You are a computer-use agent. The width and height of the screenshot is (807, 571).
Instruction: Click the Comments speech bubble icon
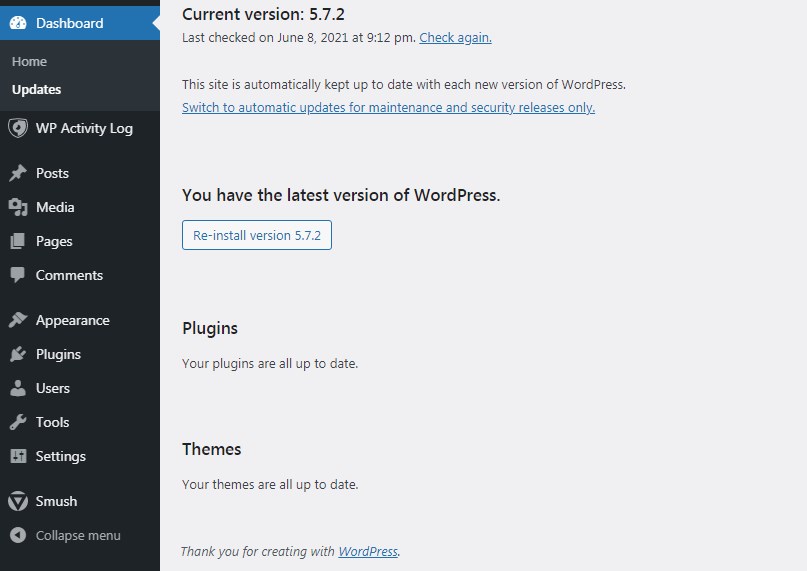tap(17, 275)
